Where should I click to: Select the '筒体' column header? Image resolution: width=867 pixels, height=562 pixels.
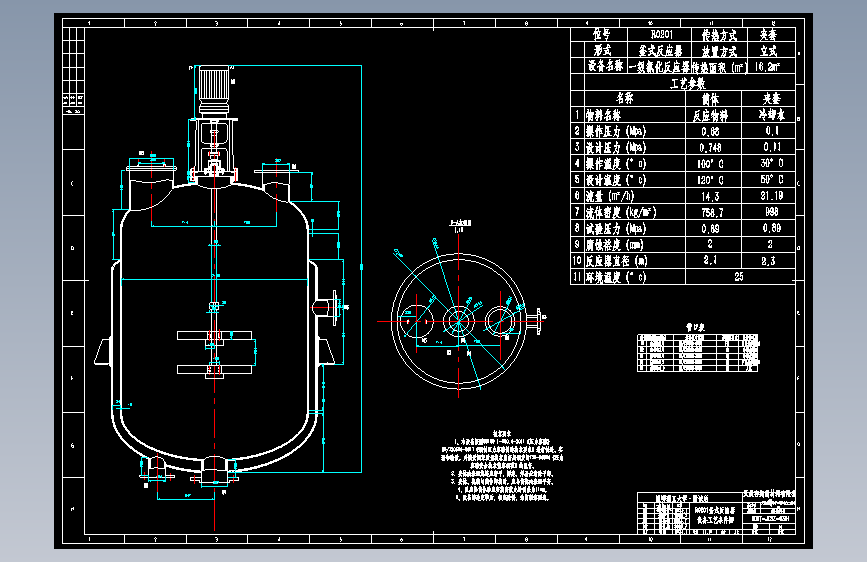[710, 99]
